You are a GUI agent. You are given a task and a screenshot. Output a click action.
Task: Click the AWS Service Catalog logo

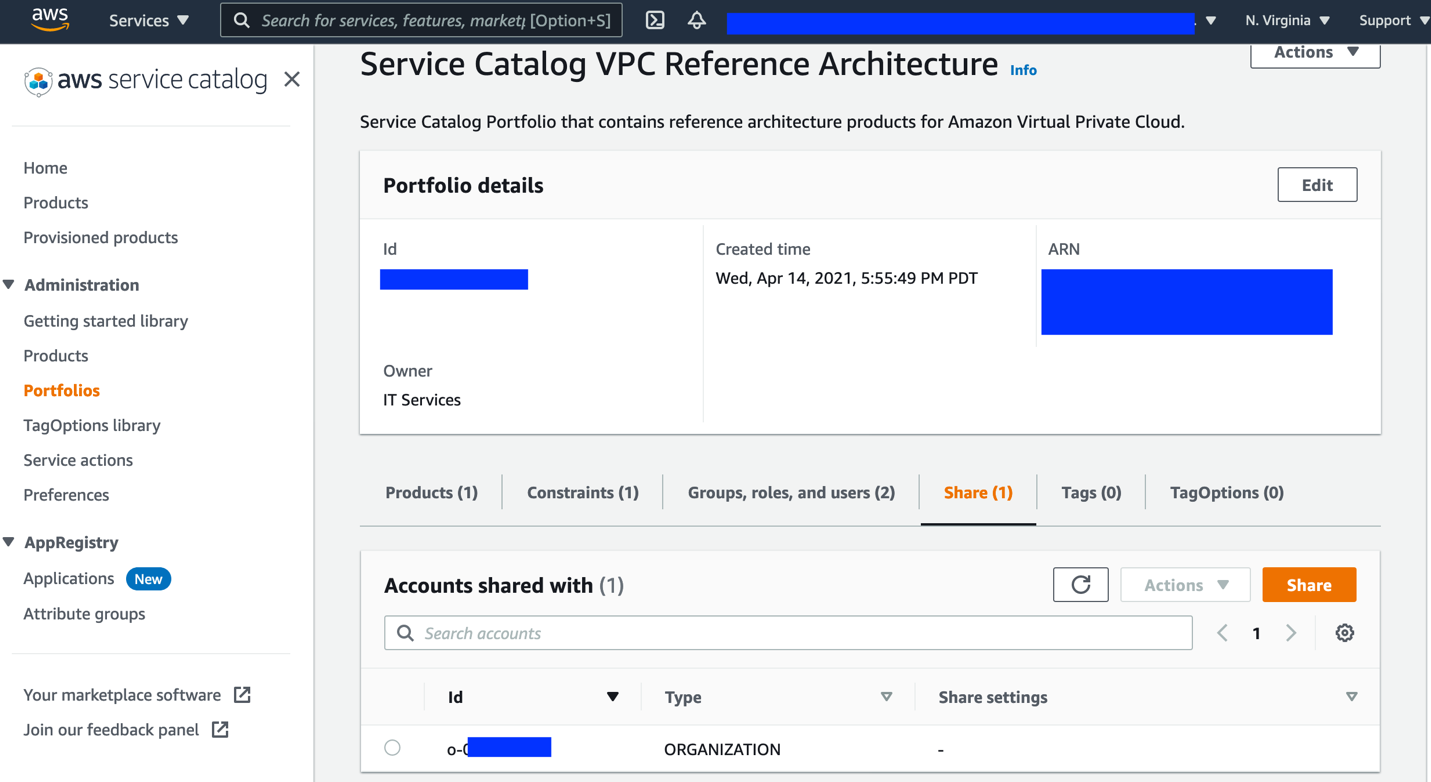click(145, 80)
